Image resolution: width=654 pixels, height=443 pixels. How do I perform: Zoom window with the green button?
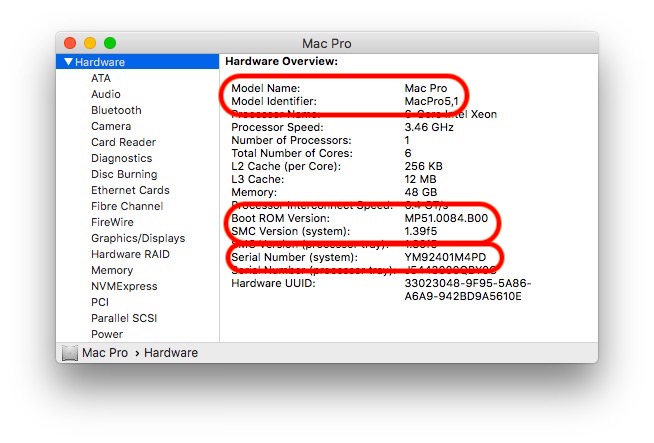point(110,43)
